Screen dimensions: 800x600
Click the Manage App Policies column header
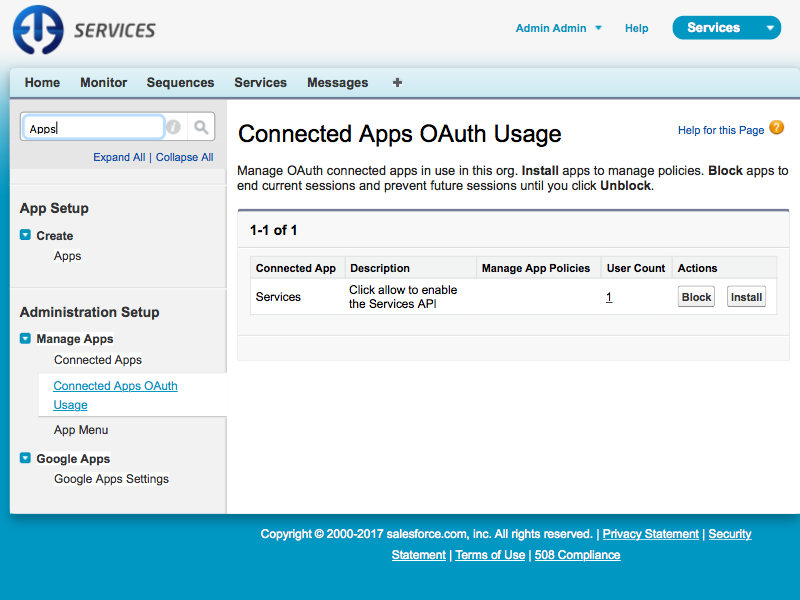536,268
